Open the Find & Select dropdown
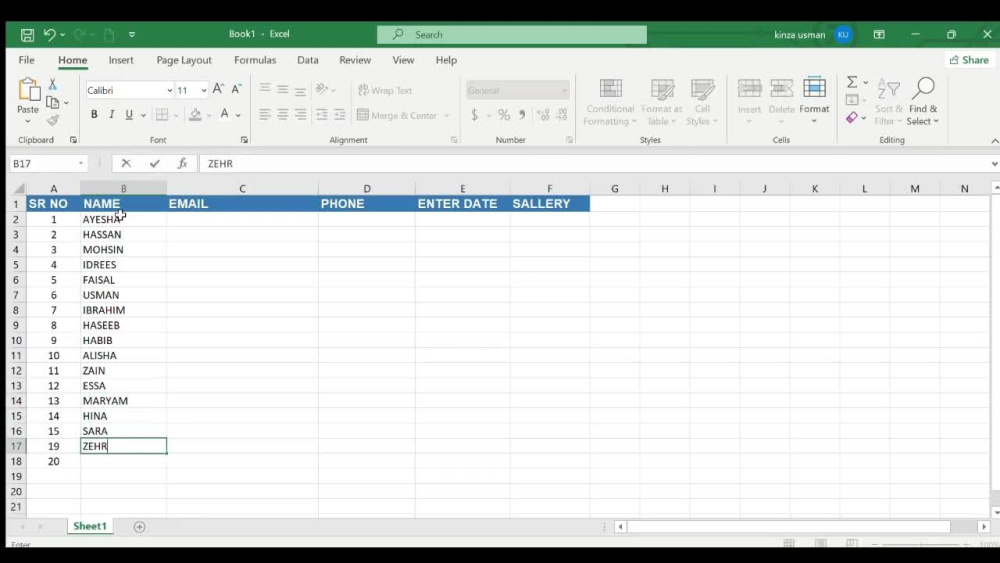This screenshot has width=1000, height=563. click(x=923, y=102)
